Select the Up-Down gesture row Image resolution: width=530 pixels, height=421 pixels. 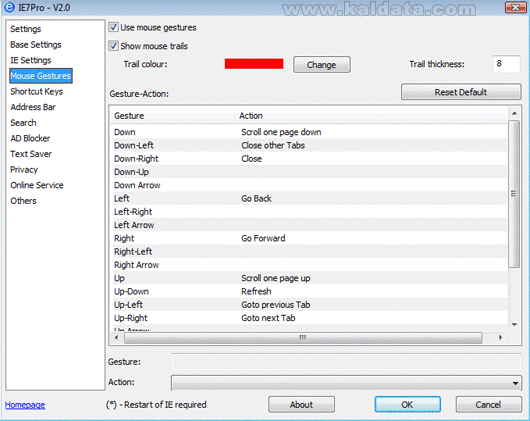(x=309, y=291)
